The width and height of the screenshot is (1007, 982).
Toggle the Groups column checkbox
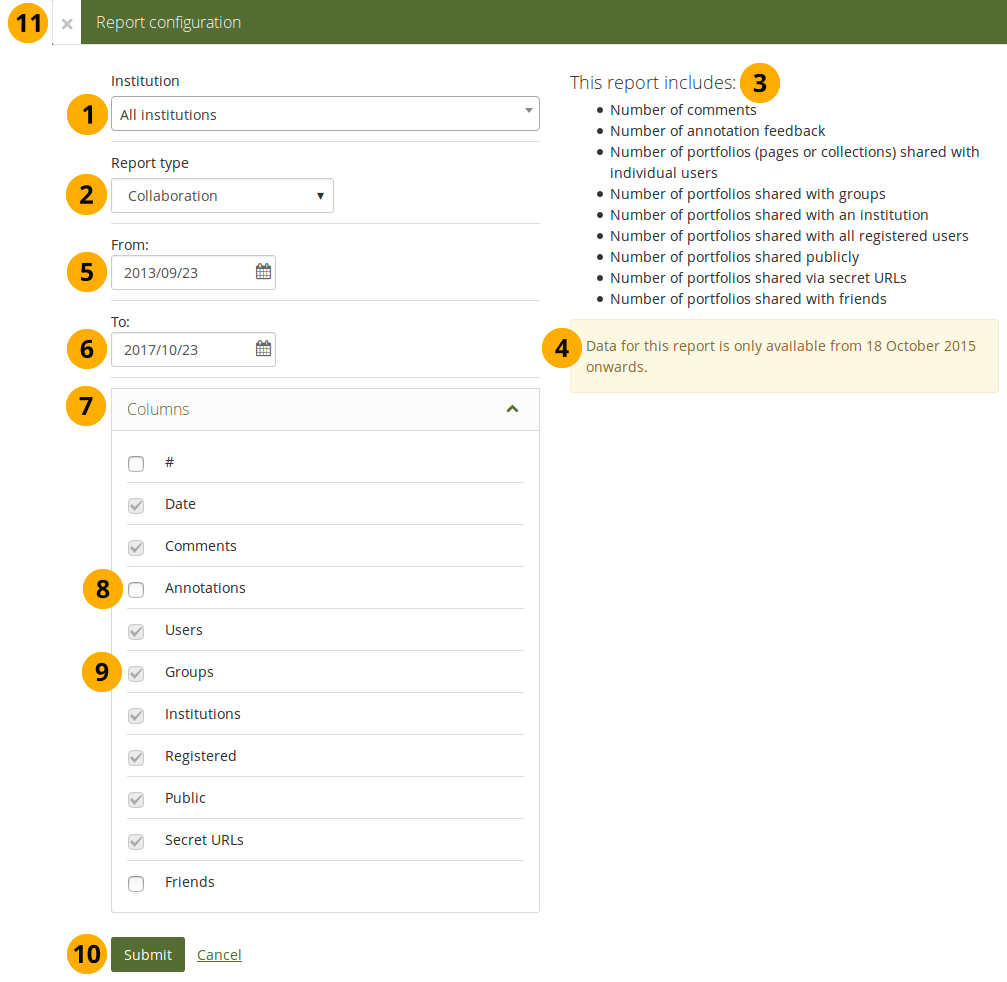(136, 674)
